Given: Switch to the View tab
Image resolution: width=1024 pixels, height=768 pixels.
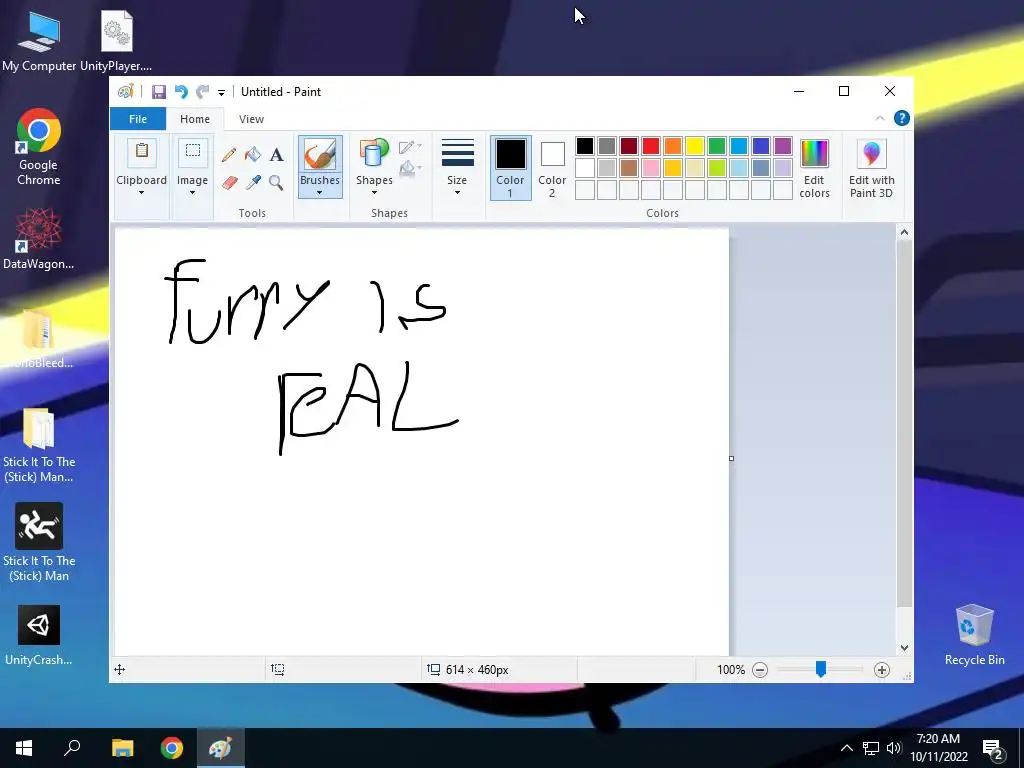Looking at the screenshot, I should tap(251, 119).
